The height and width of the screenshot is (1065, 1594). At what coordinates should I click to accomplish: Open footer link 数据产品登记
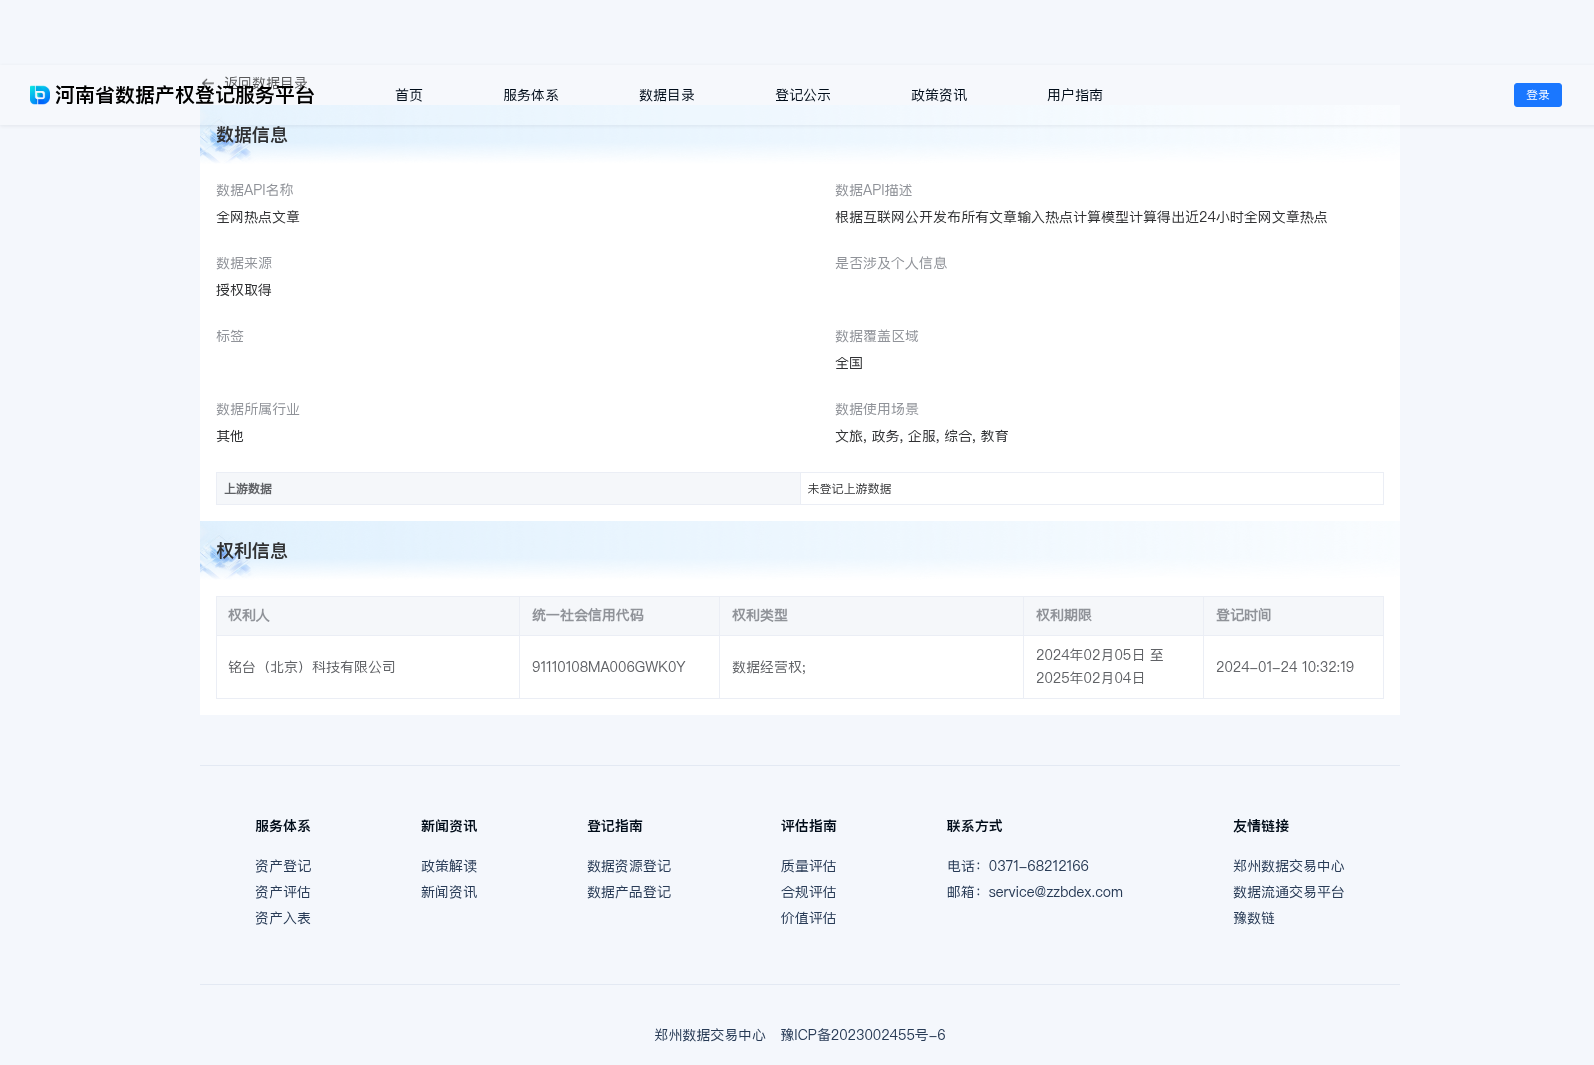point(629,892)
